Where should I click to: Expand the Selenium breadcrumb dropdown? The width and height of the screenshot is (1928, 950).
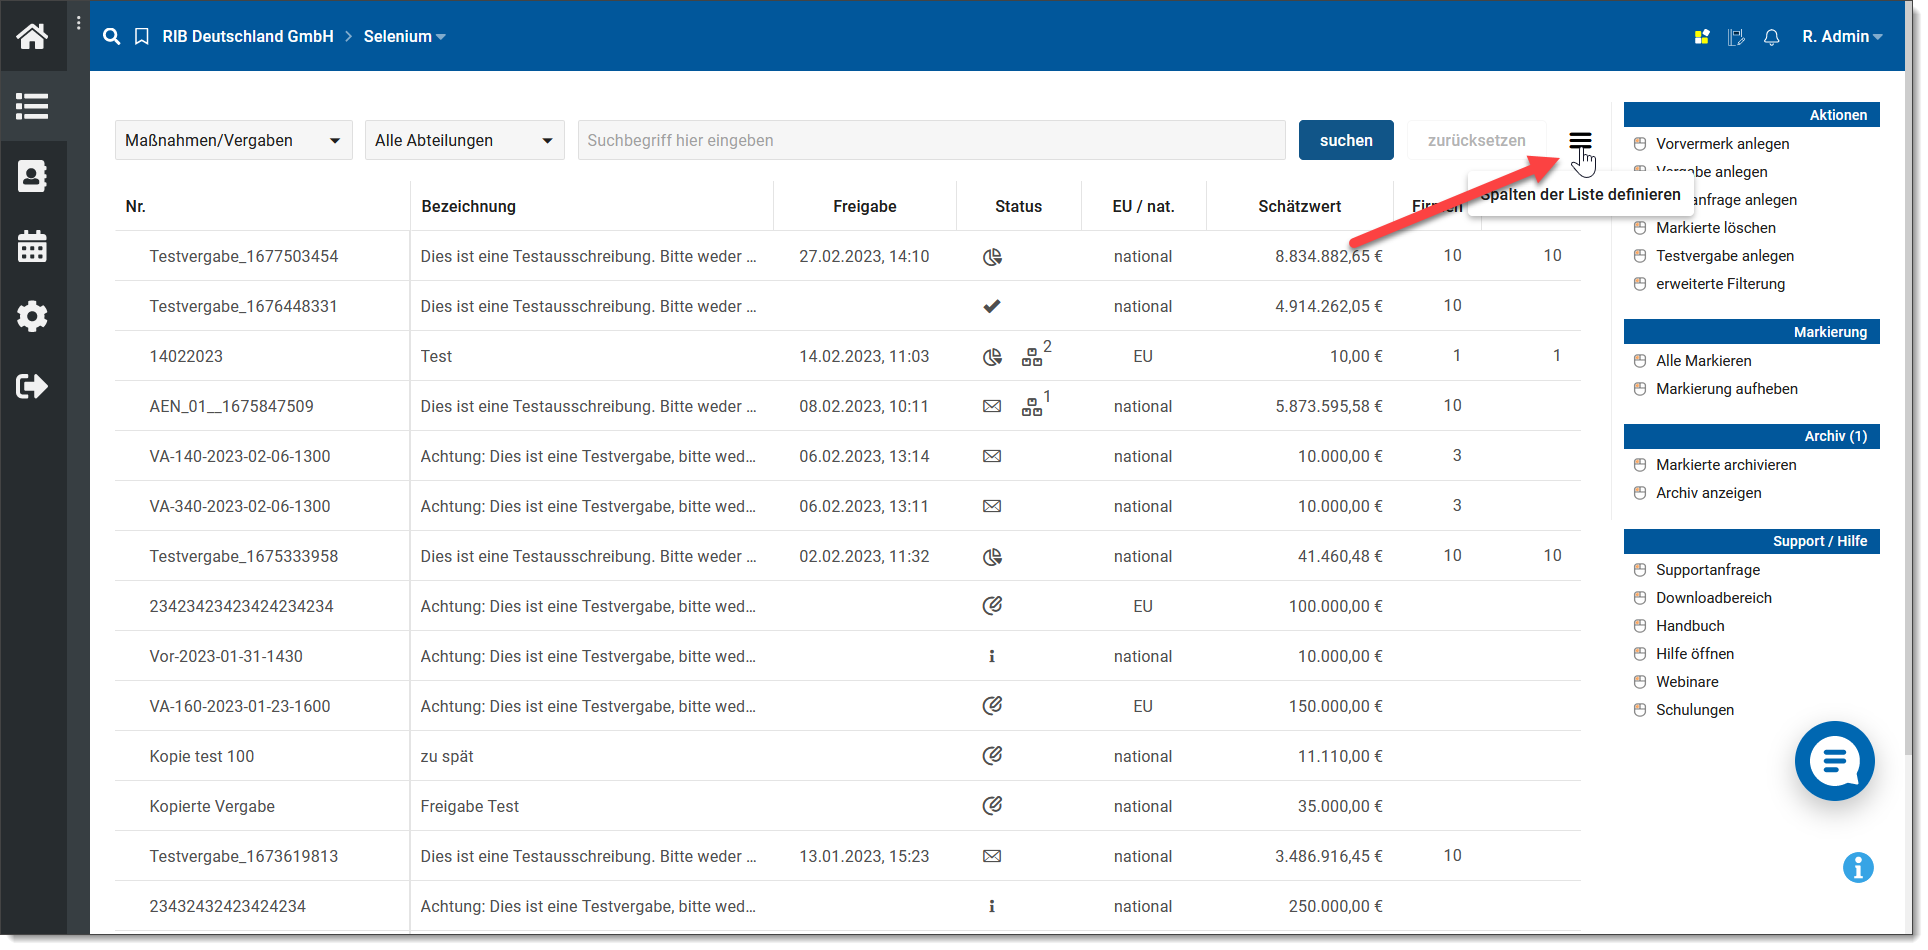[404, 36]
